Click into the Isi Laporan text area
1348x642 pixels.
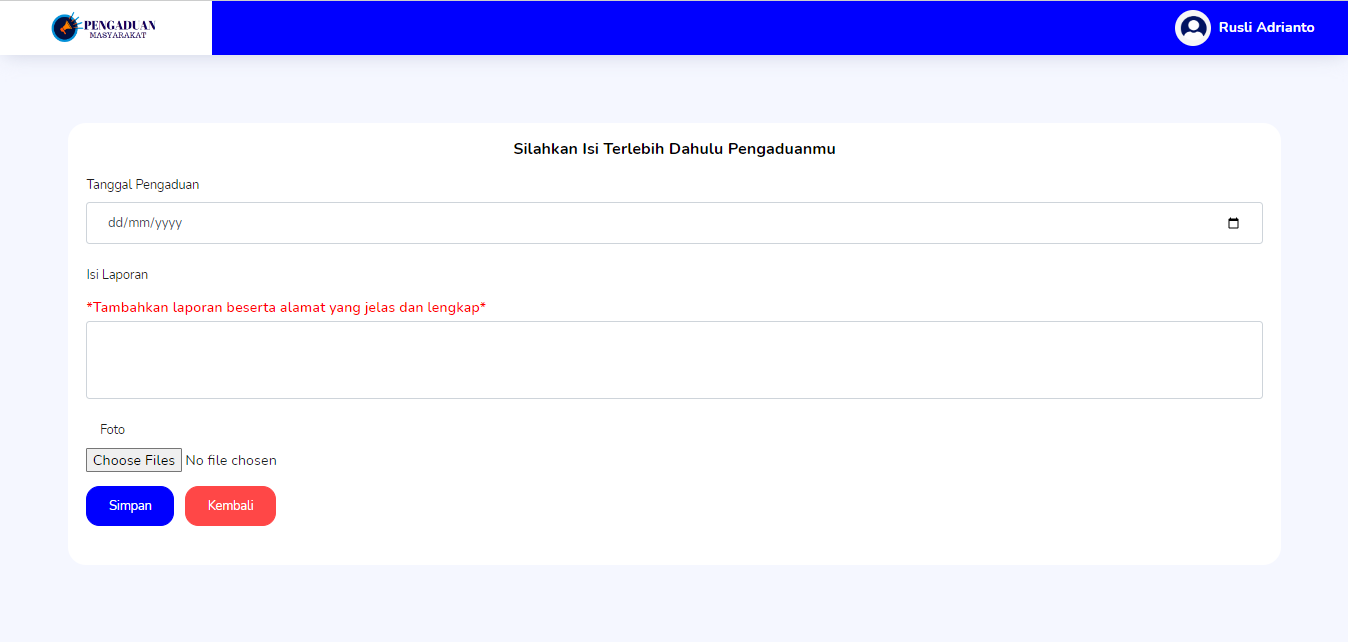[x=674, y=360]
